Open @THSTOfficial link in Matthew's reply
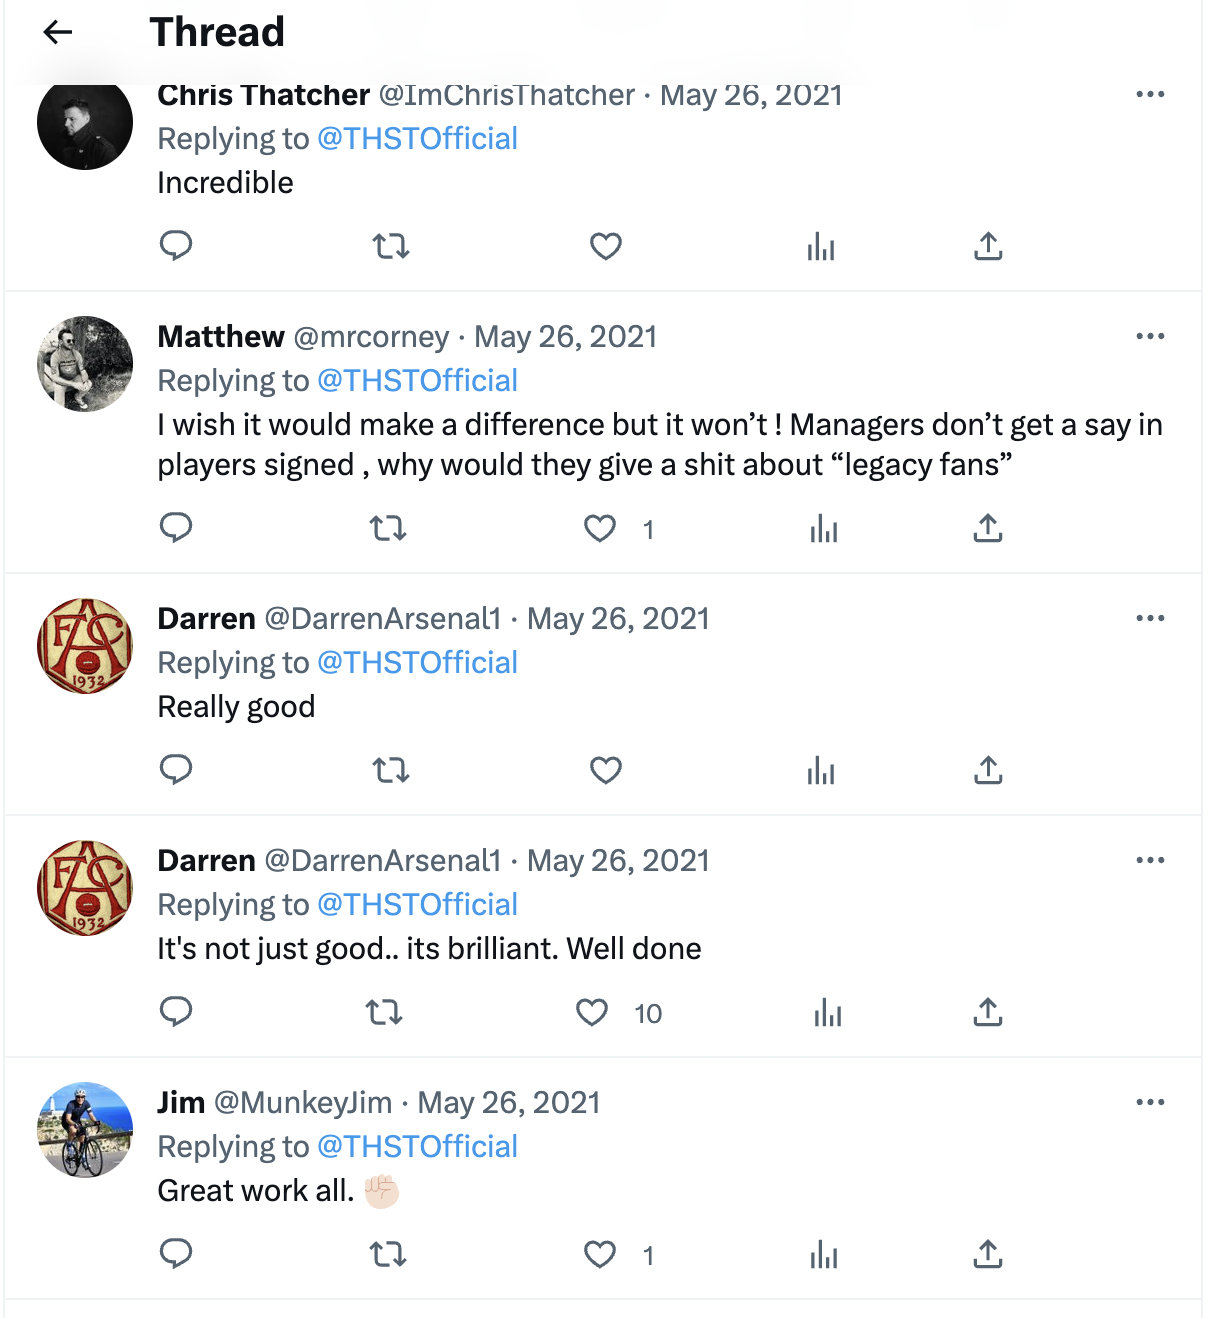 pyautogui.click(x=417, y=381)
